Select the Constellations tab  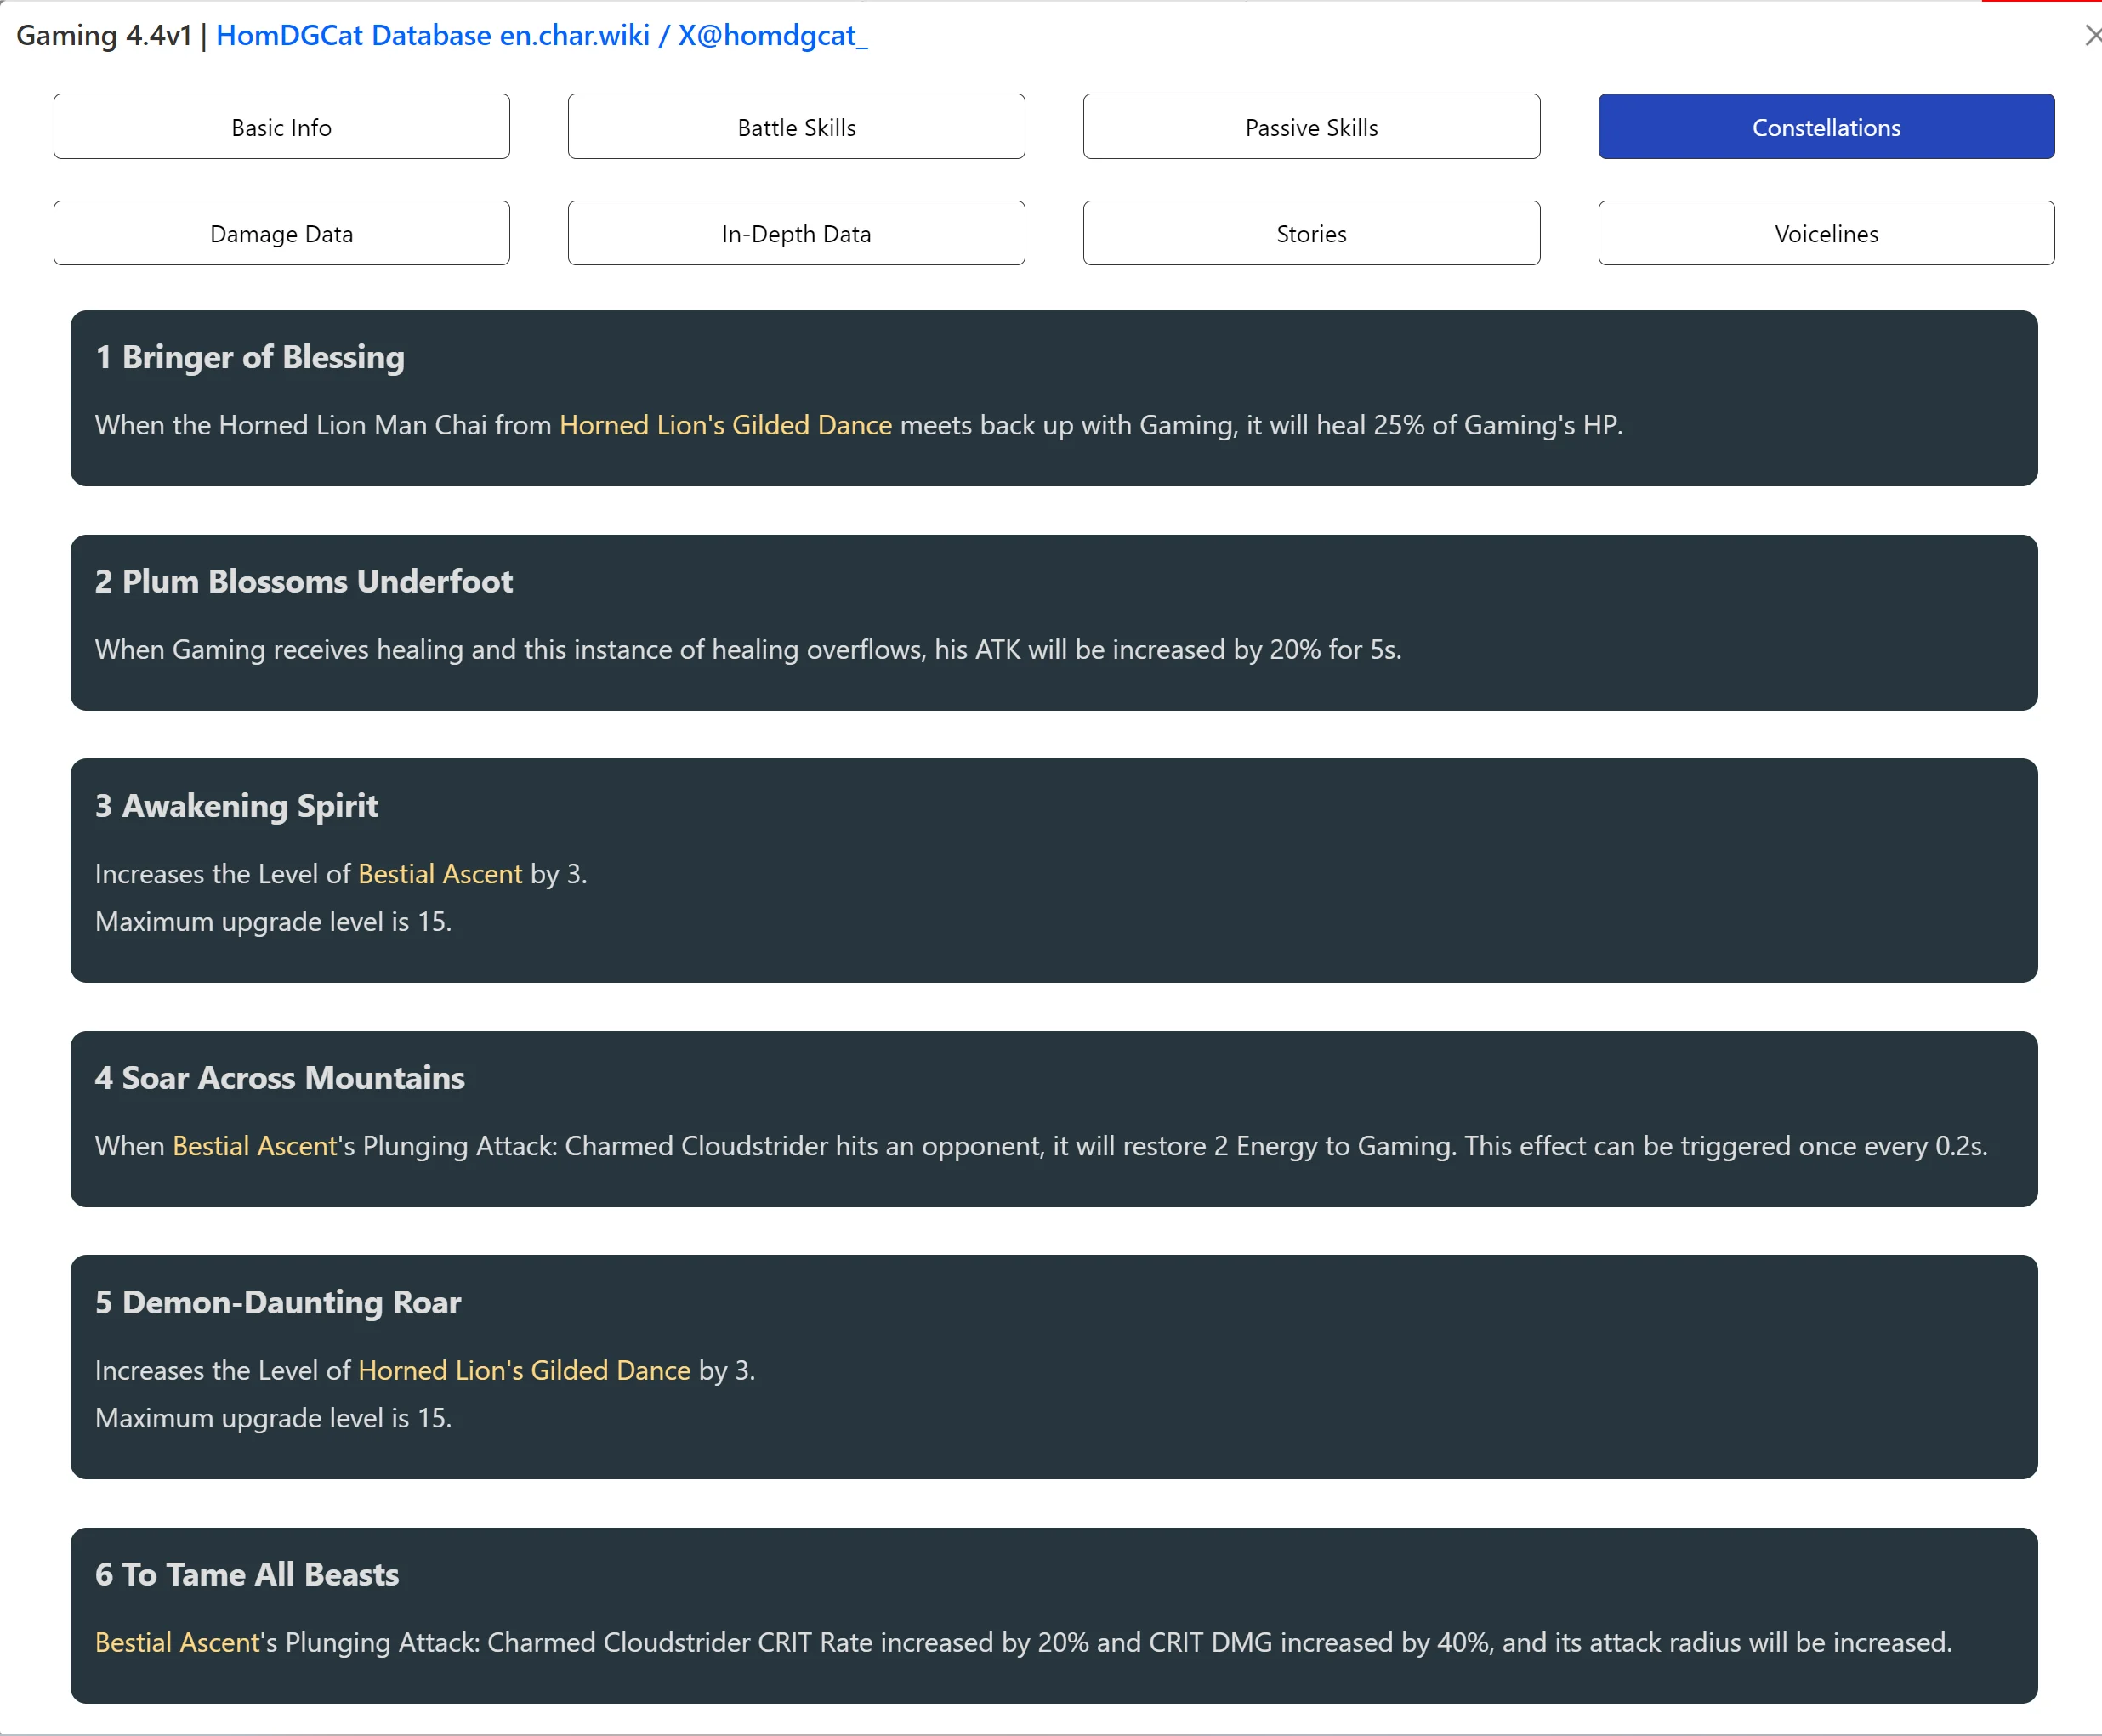coord(1825,127)
